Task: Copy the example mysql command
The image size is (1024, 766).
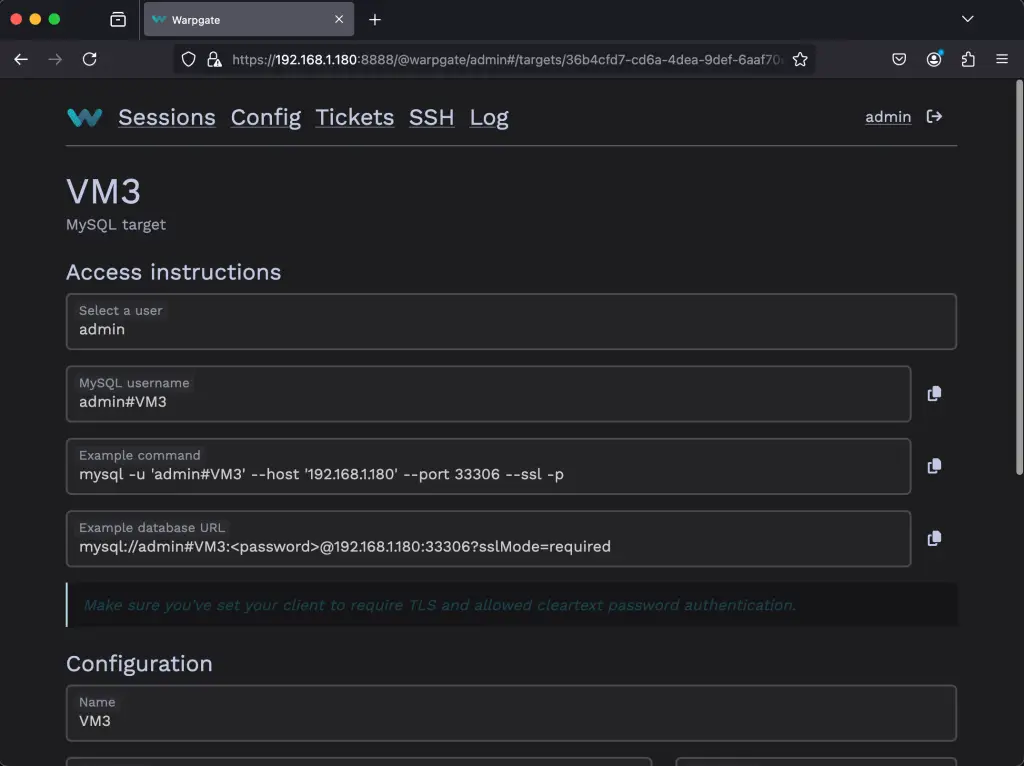Action: [933, 465]
